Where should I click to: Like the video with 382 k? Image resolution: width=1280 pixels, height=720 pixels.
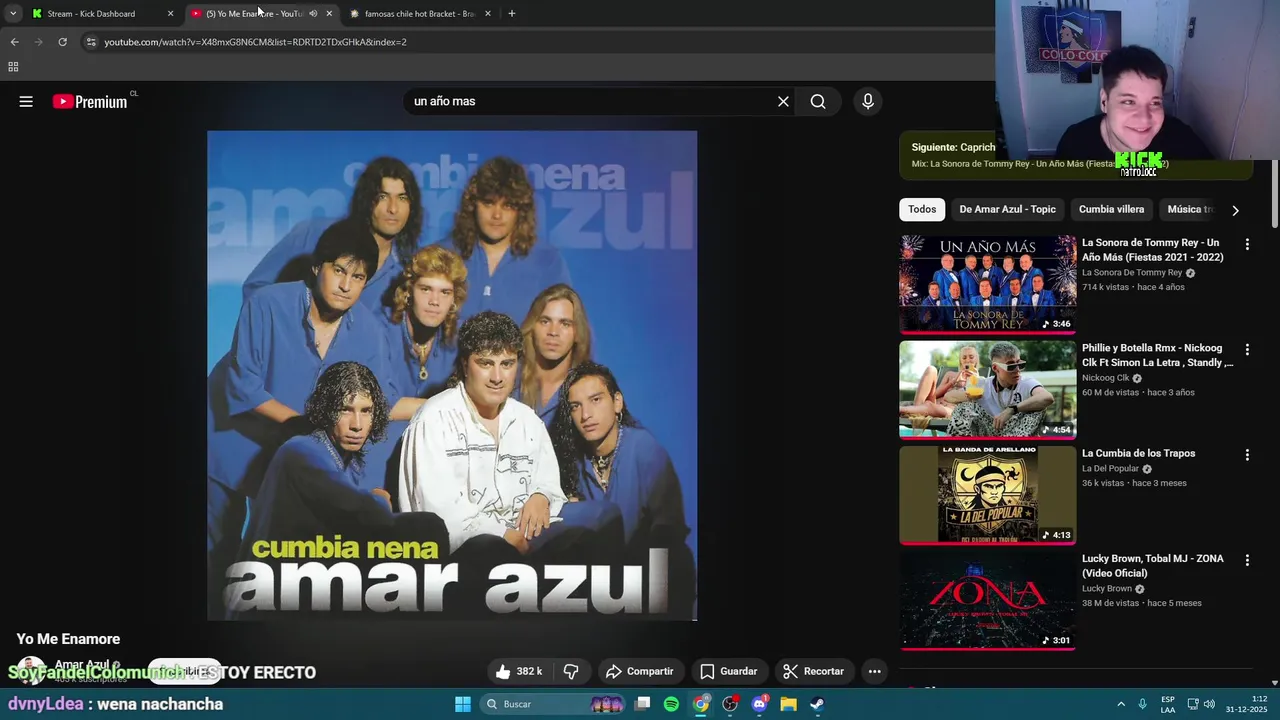pos(520,671)
